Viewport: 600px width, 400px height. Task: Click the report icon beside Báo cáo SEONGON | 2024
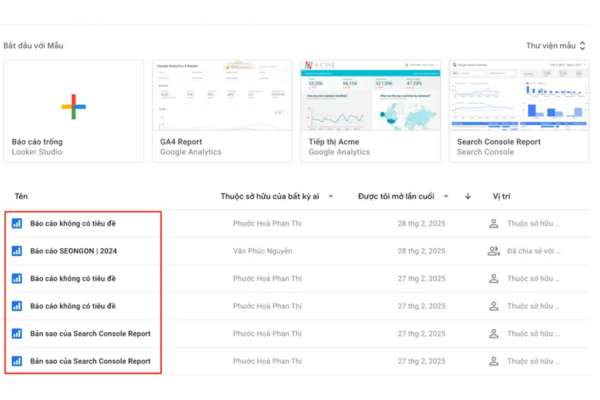pos(17,251)
